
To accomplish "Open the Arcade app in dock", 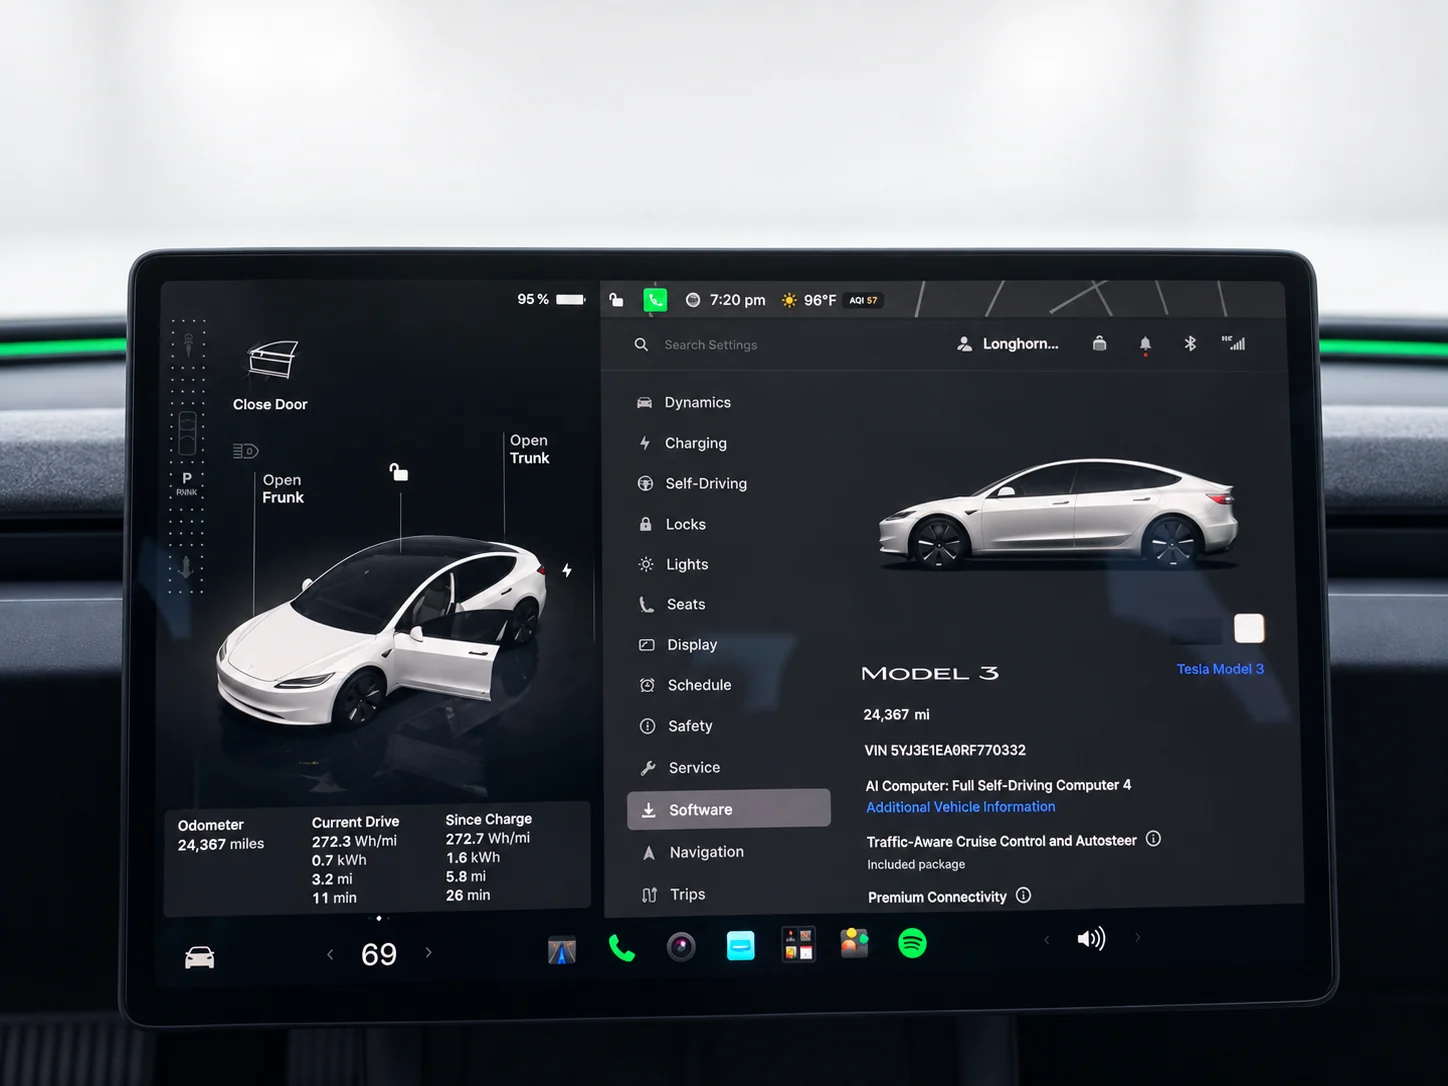I will point(854,943).
